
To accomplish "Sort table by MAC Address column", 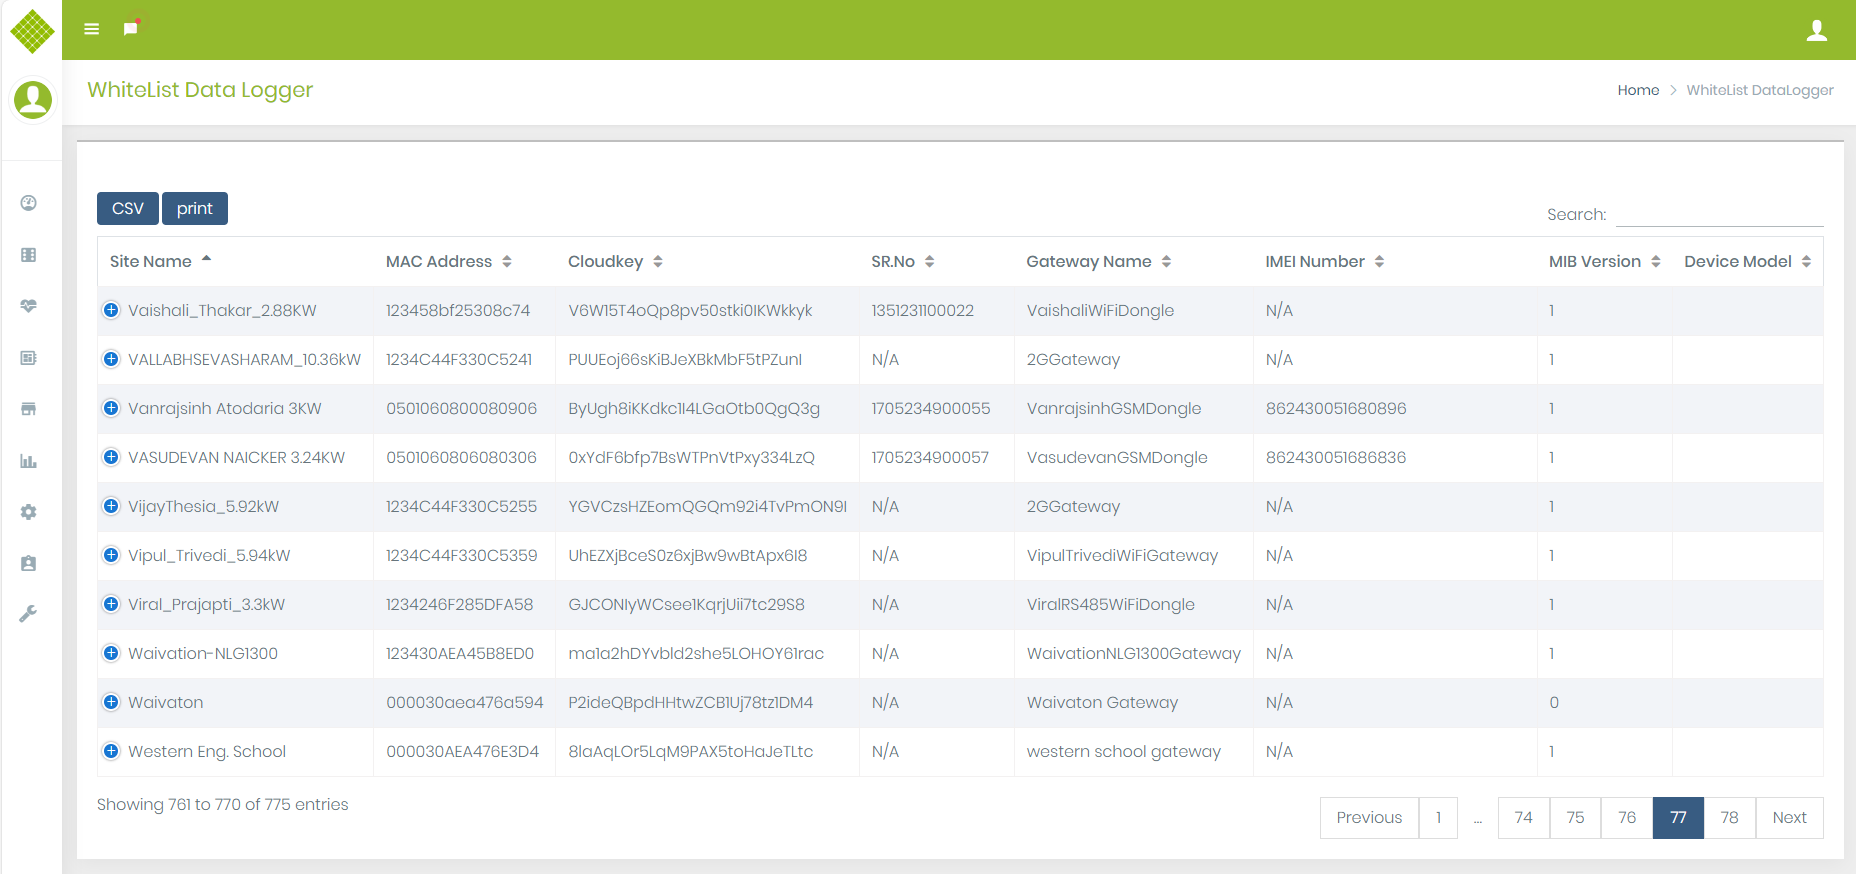I will click(x=448, y=261).
